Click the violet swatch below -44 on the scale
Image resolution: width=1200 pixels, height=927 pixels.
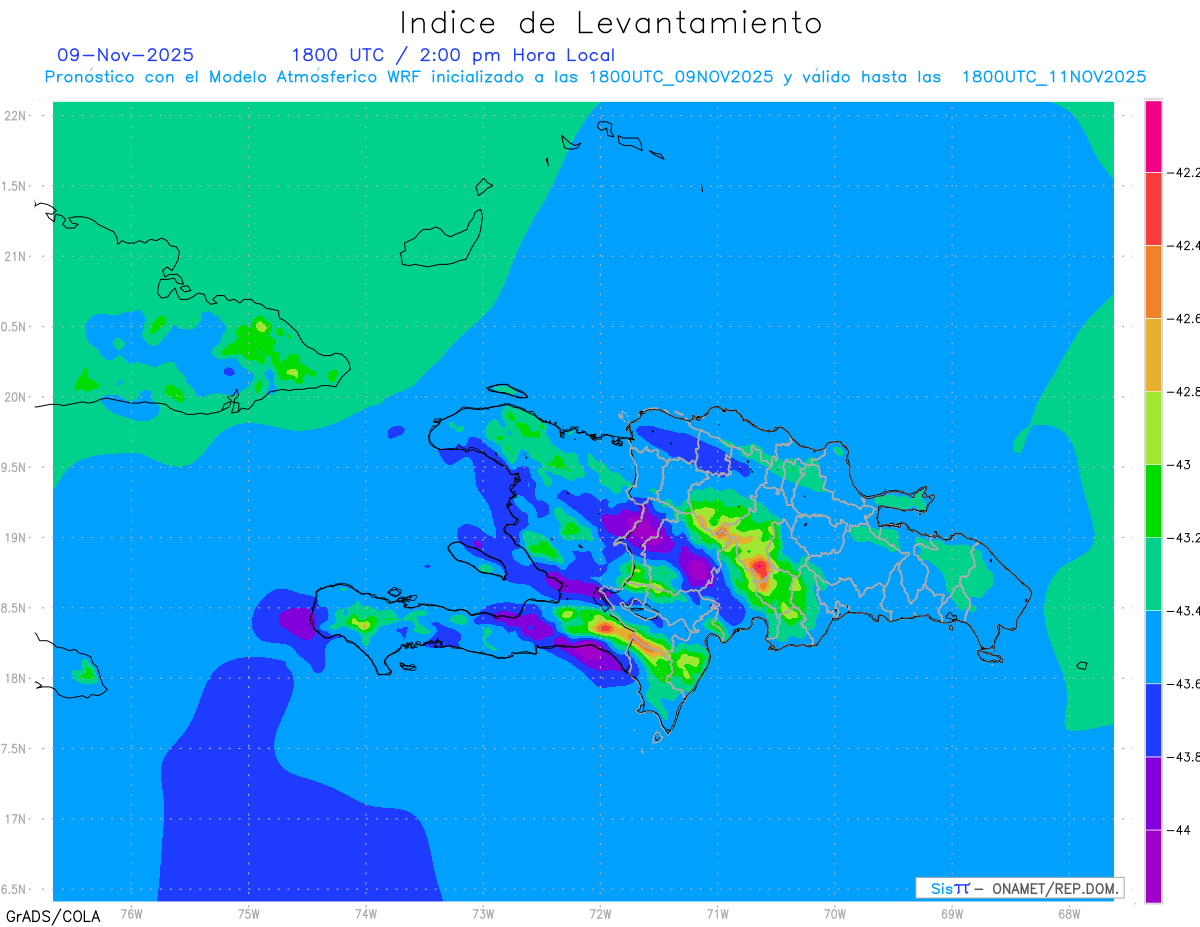pyautogui.click(x=1153, y=865)
